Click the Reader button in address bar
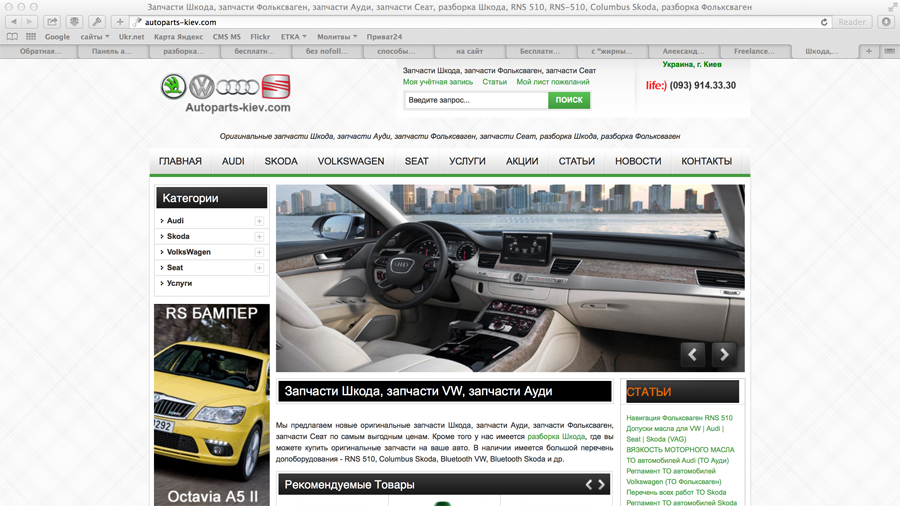The image size is (900, 506). (851, 22)
